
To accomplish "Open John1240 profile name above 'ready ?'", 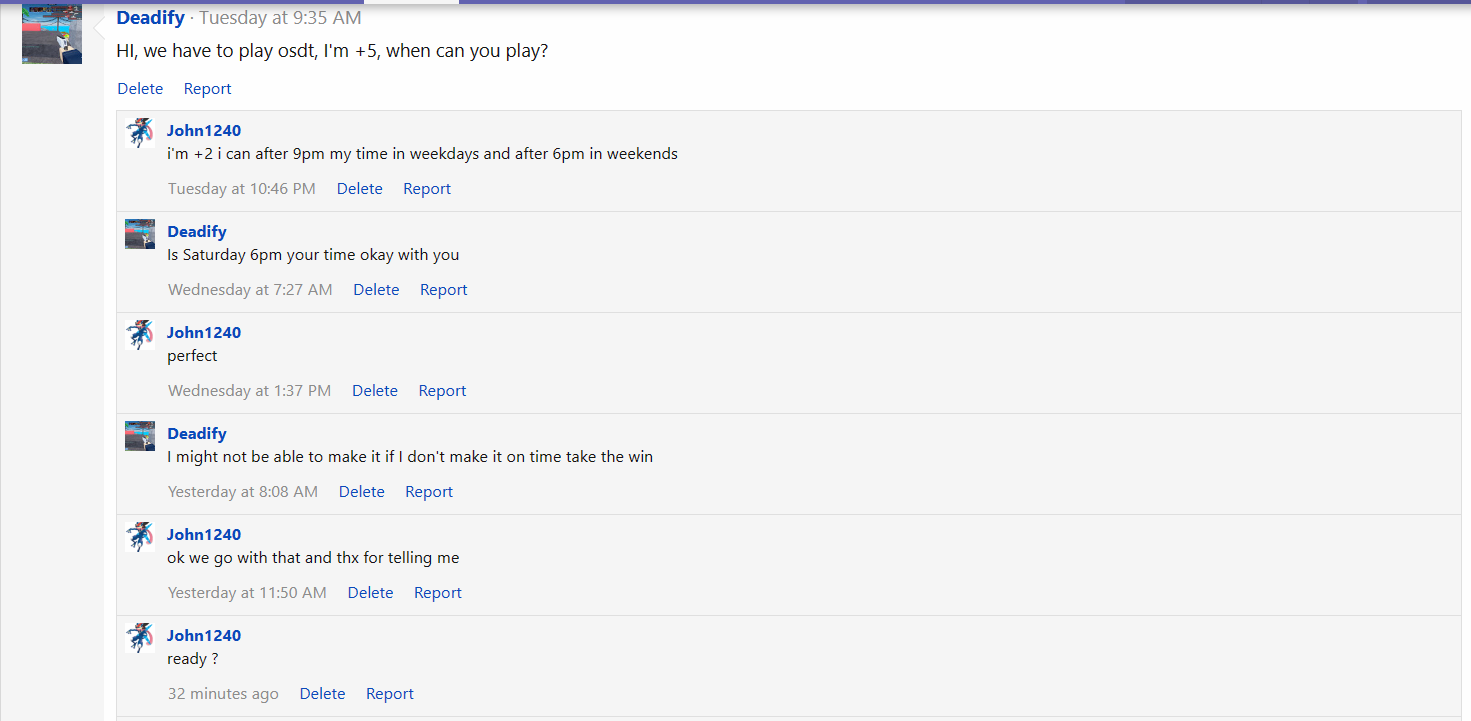I will 204,636.
